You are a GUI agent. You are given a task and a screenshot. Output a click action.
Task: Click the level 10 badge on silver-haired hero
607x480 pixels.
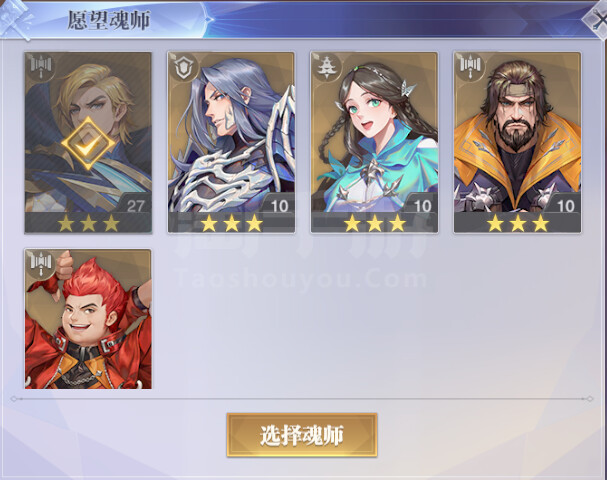click(x=278, y=204)
